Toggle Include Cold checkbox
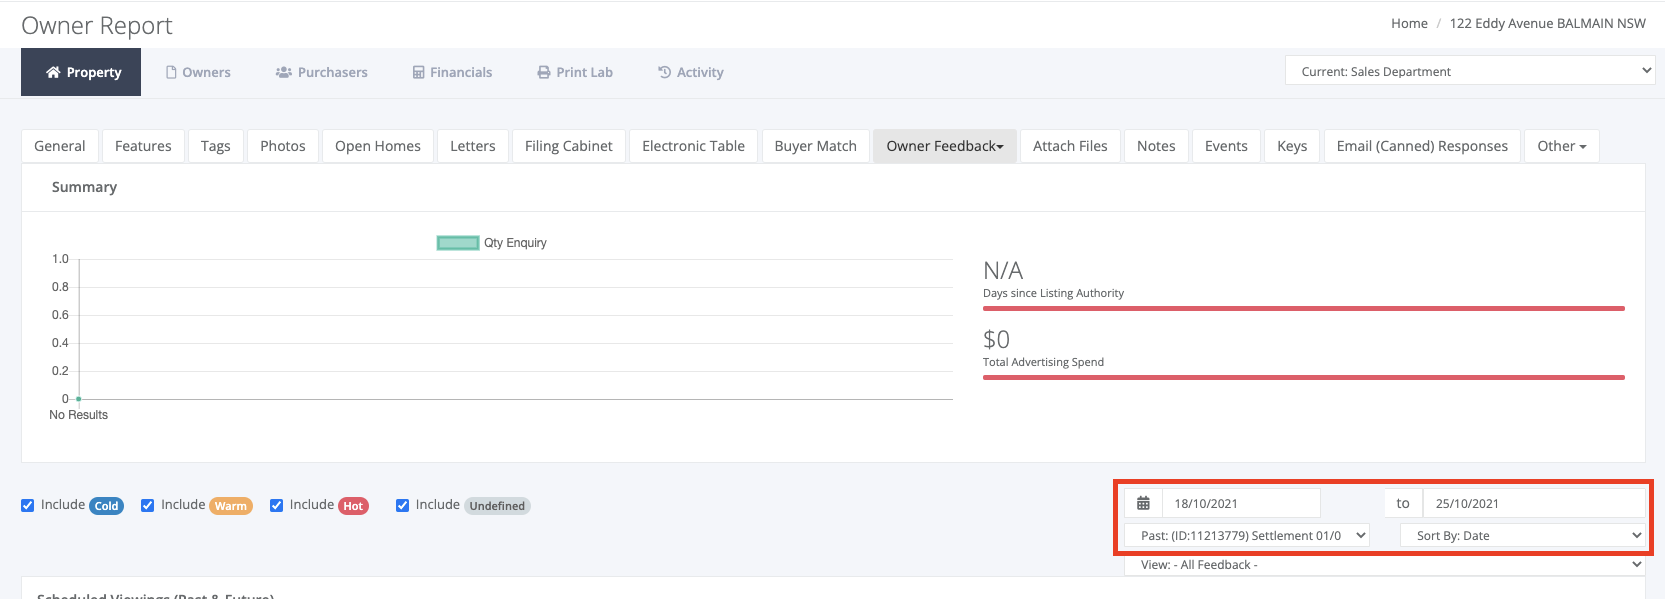Screen dimensions: 1665x599 click(28, 506)
